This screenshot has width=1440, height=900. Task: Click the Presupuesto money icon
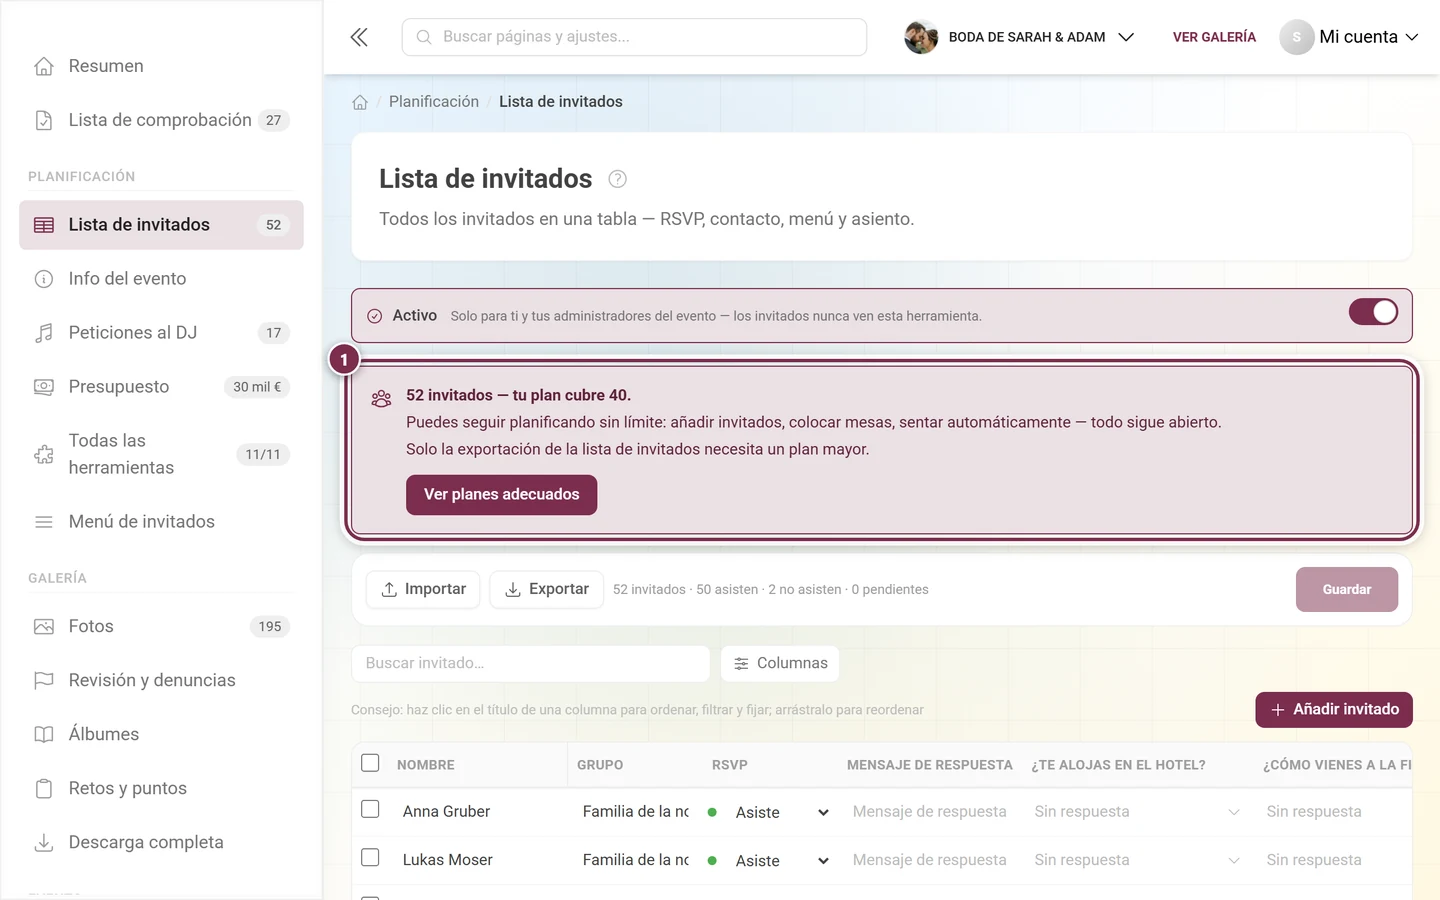44,387
